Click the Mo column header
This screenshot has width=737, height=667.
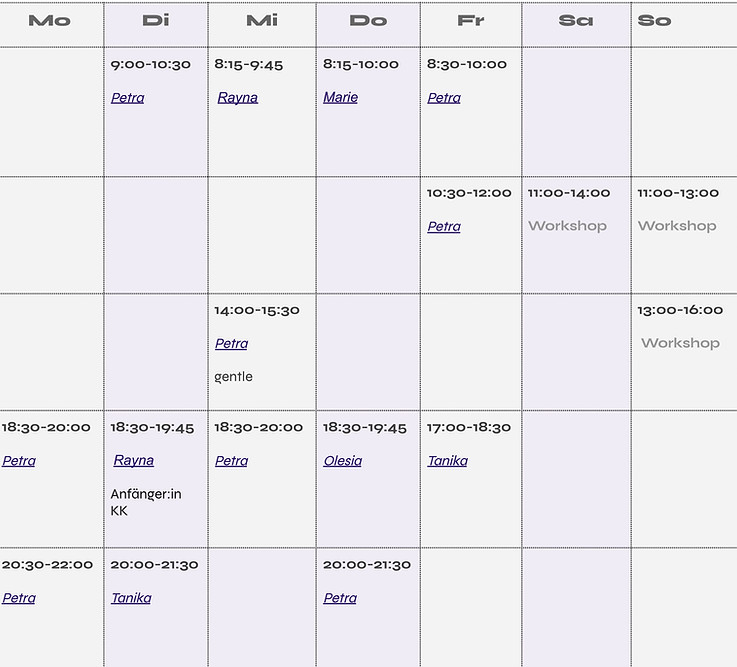(49, 21)
